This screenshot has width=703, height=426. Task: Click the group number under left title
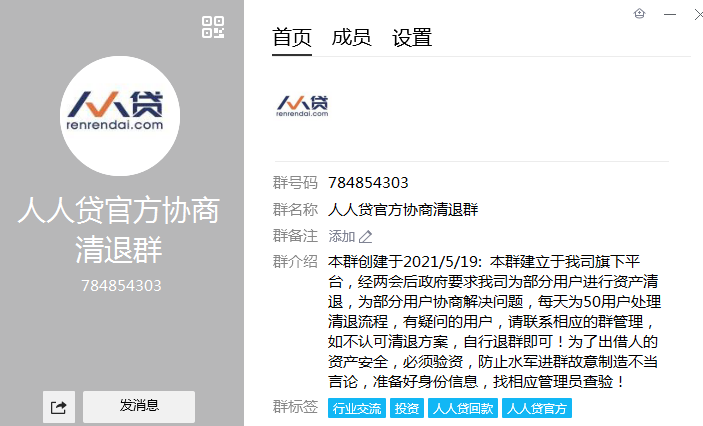tap(121, 286)
